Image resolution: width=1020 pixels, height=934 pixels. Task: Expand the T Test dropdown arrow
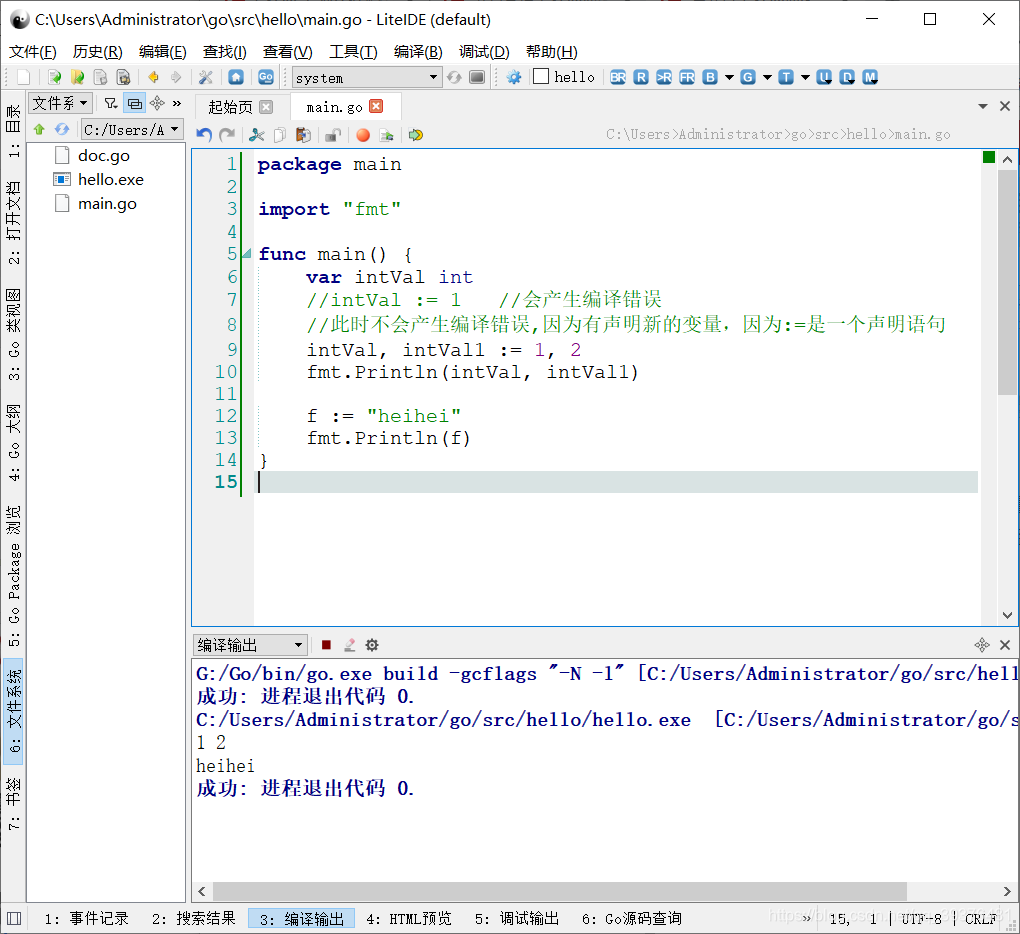tap(805, 77)
